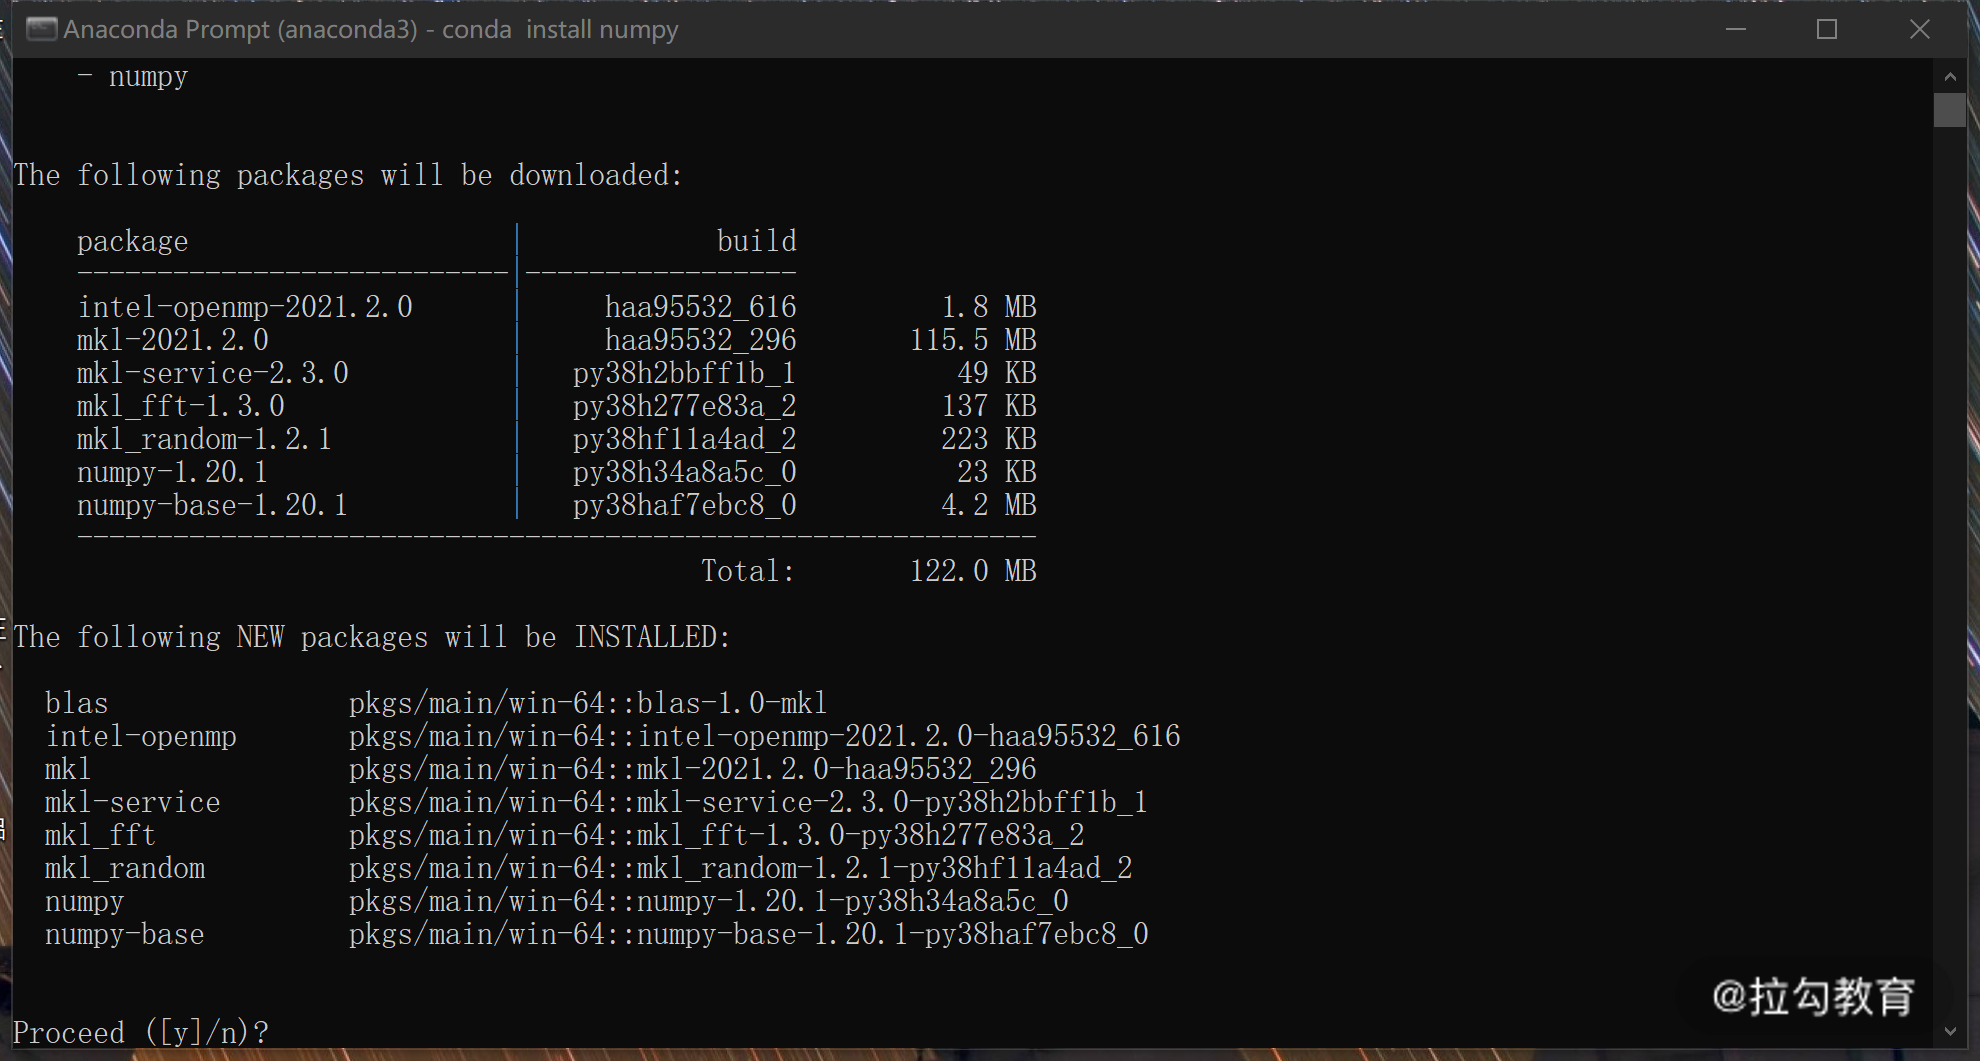Click 'numpy-1.20.1' in the package table
This screenshot has width=1980, height=1061.
point(172,472)
